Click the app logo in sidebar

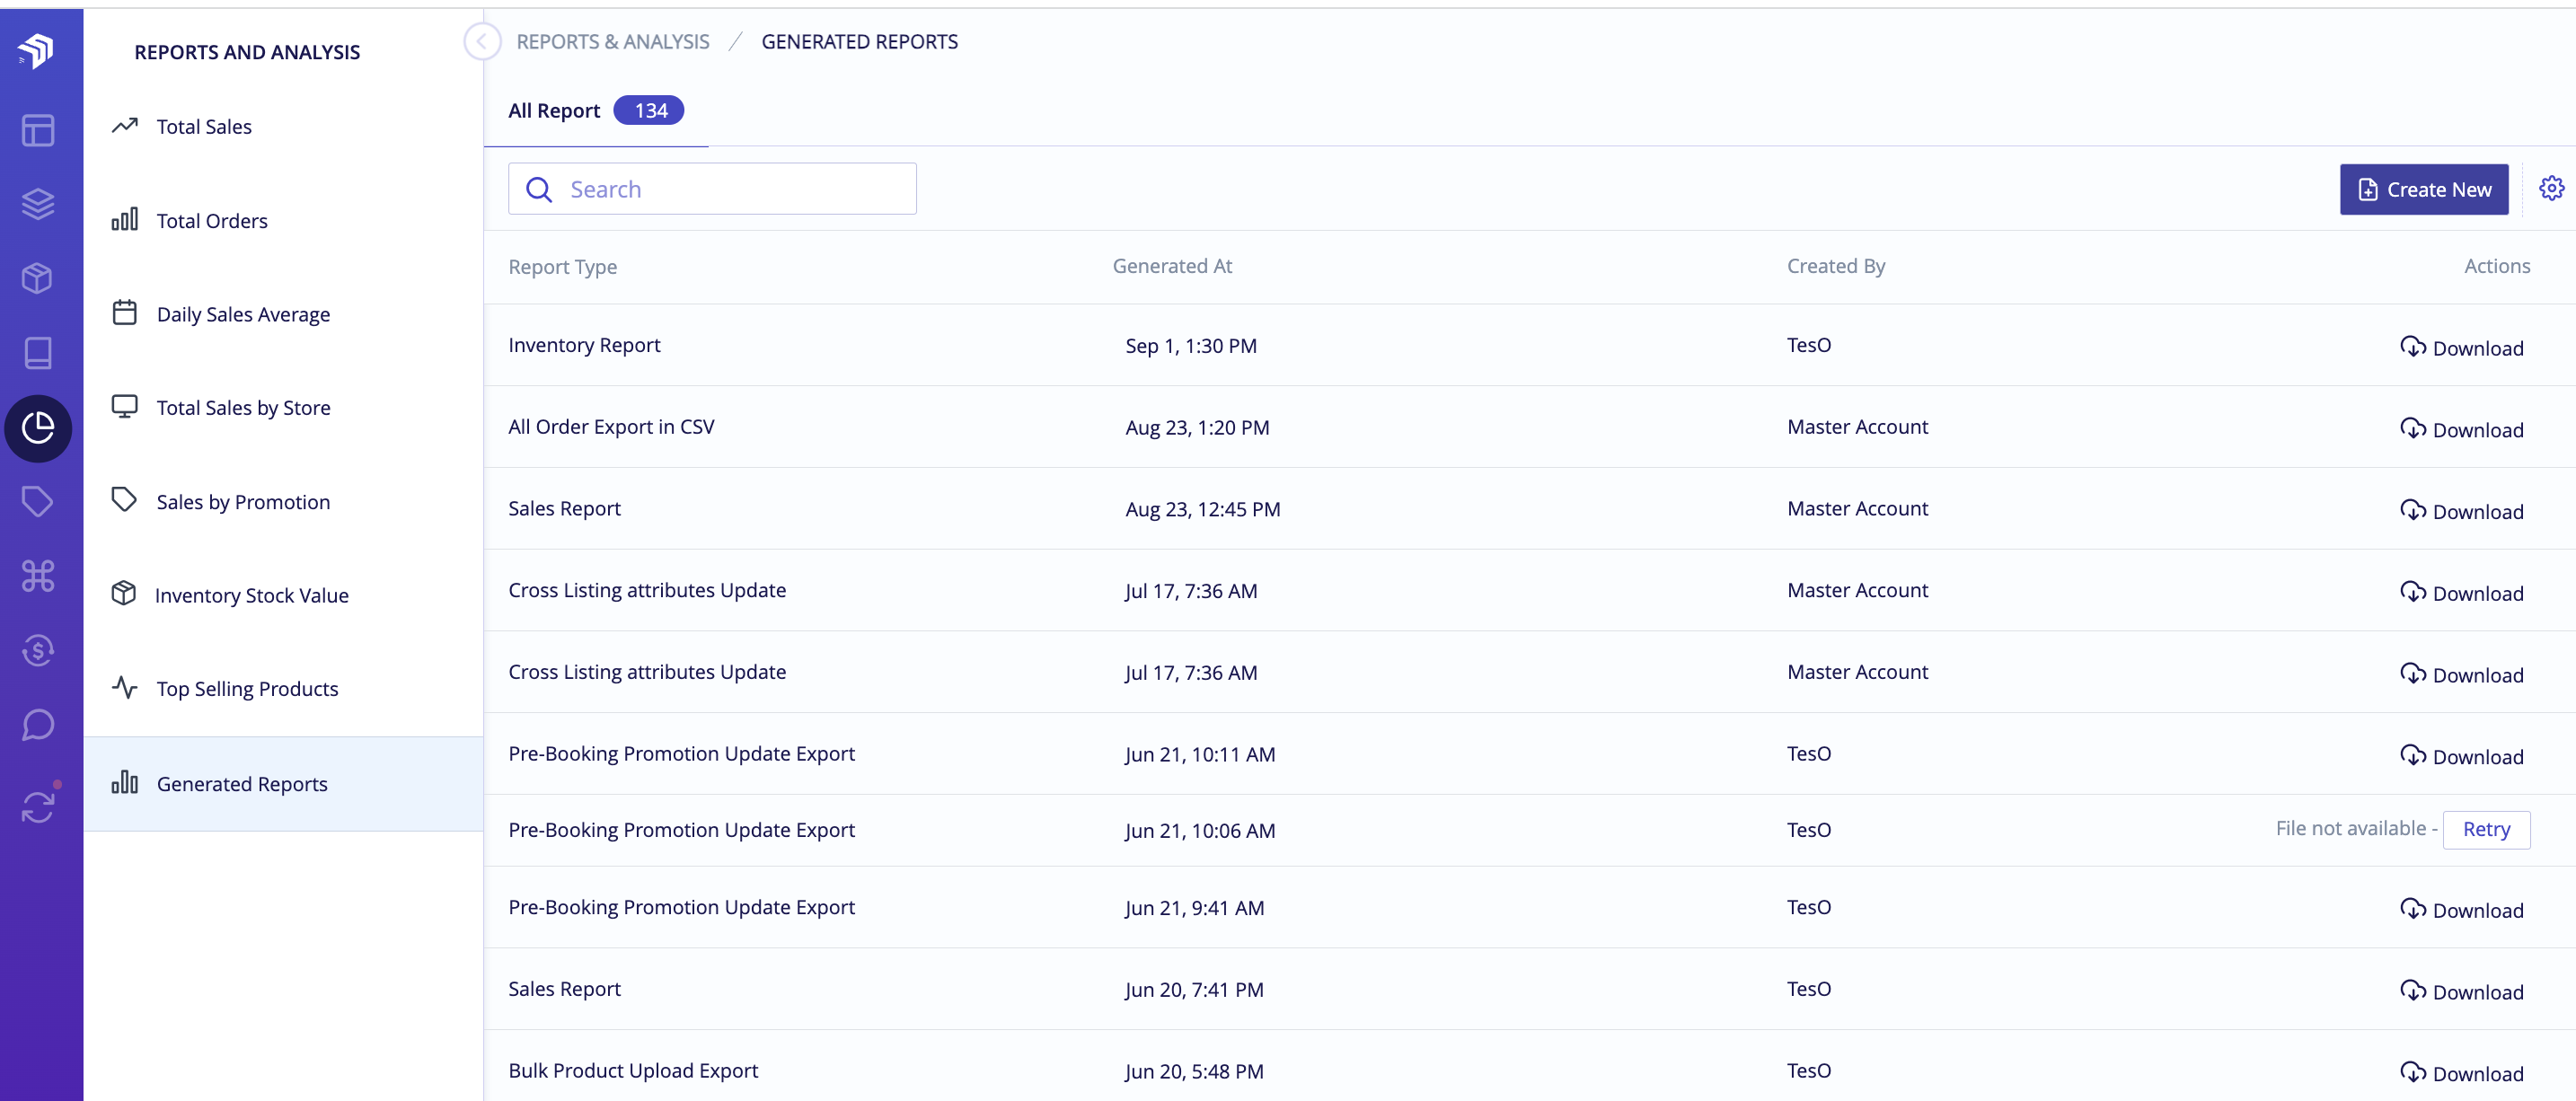[x=37, y=50]
